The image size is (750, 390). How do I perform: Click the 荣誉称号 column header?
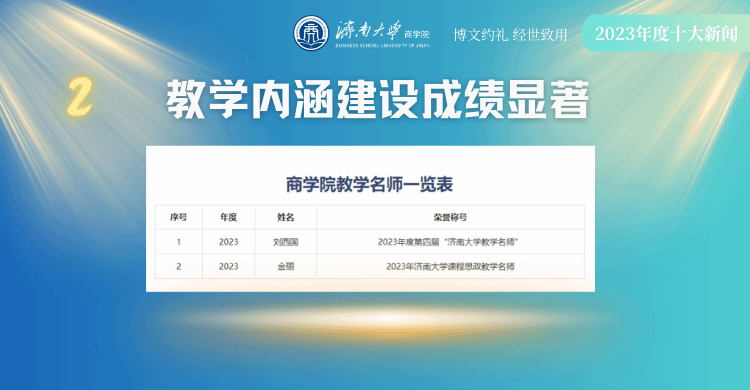pos(450,217)
